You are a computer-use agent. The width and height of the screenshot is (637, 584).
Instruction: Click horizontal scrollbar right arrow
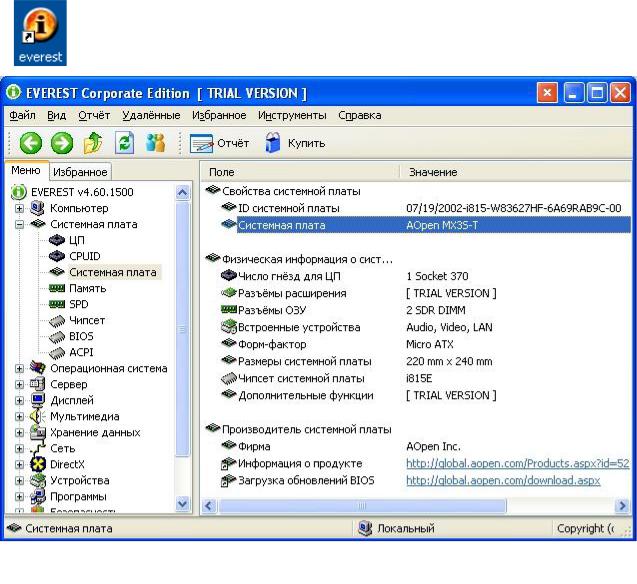(622, 506)
